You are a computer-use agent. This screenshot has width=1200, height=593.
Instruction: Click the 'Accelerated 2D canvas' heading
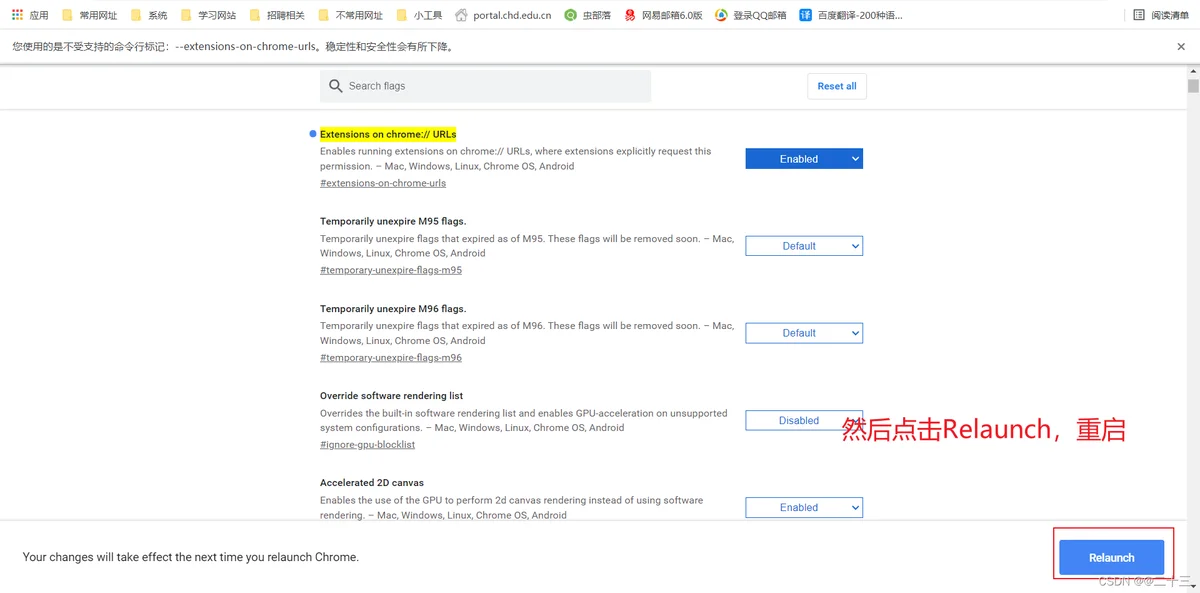coord(372,483)
